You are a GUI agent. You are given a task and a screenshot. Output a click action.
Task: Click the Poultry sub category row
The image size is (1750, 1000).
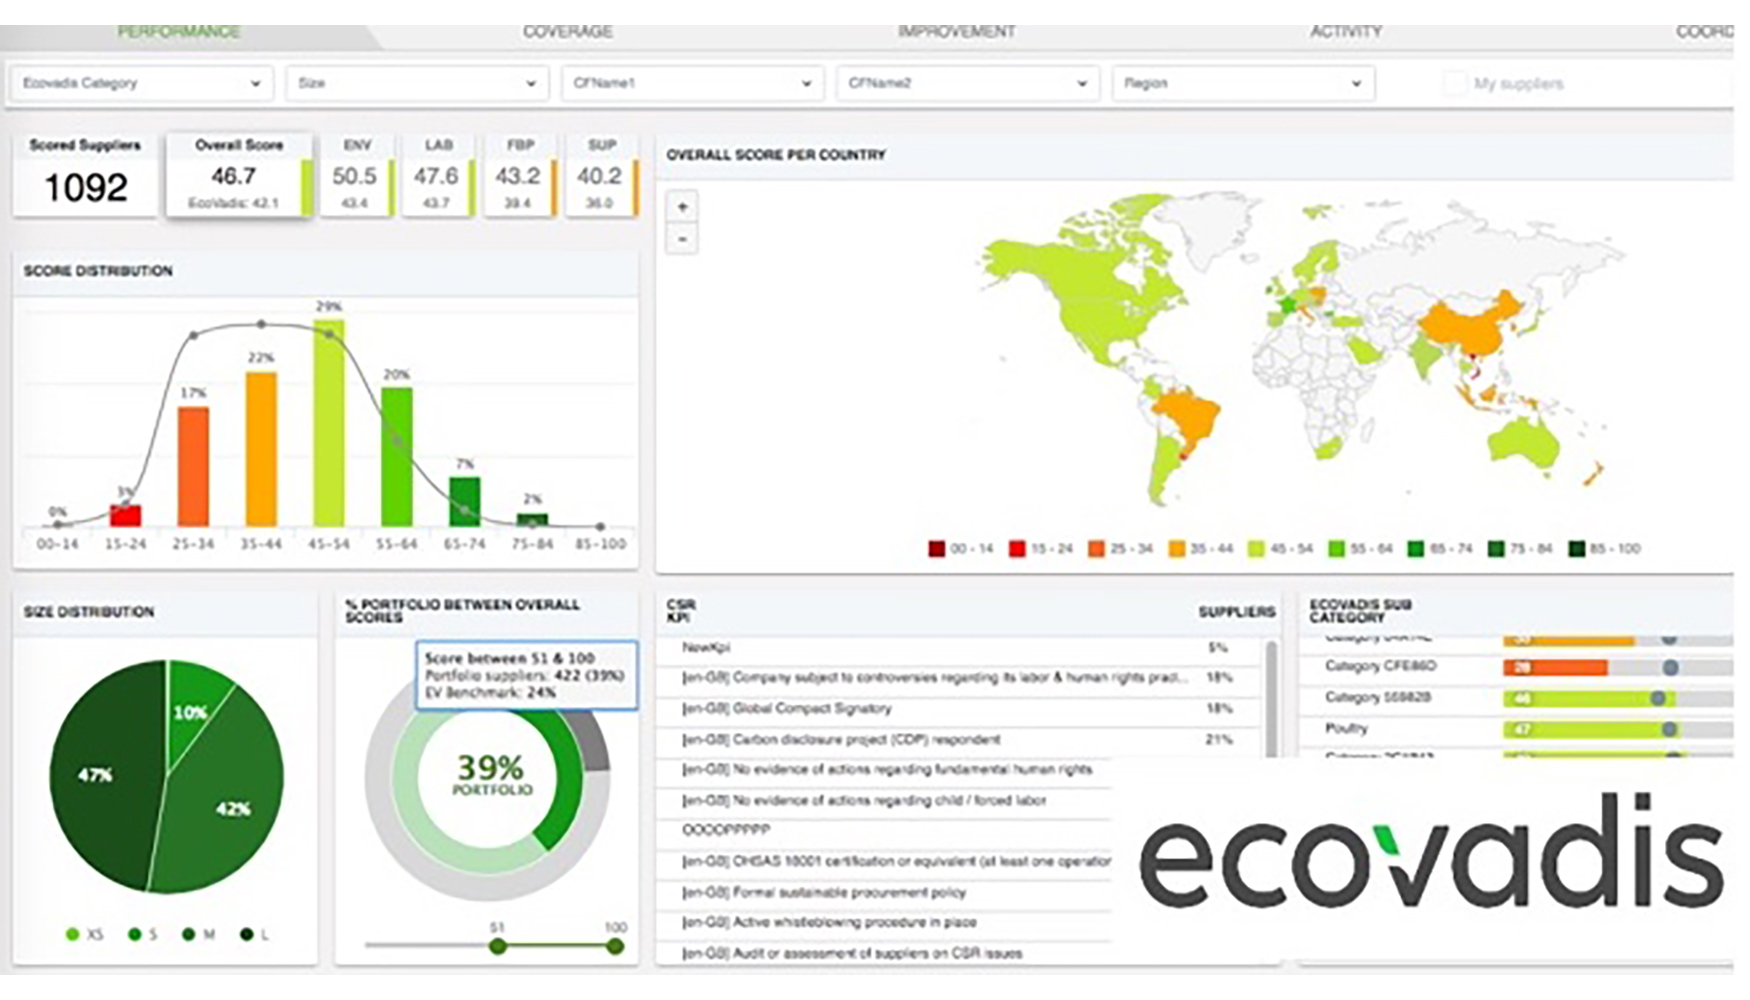click(x=1517, y=729)
